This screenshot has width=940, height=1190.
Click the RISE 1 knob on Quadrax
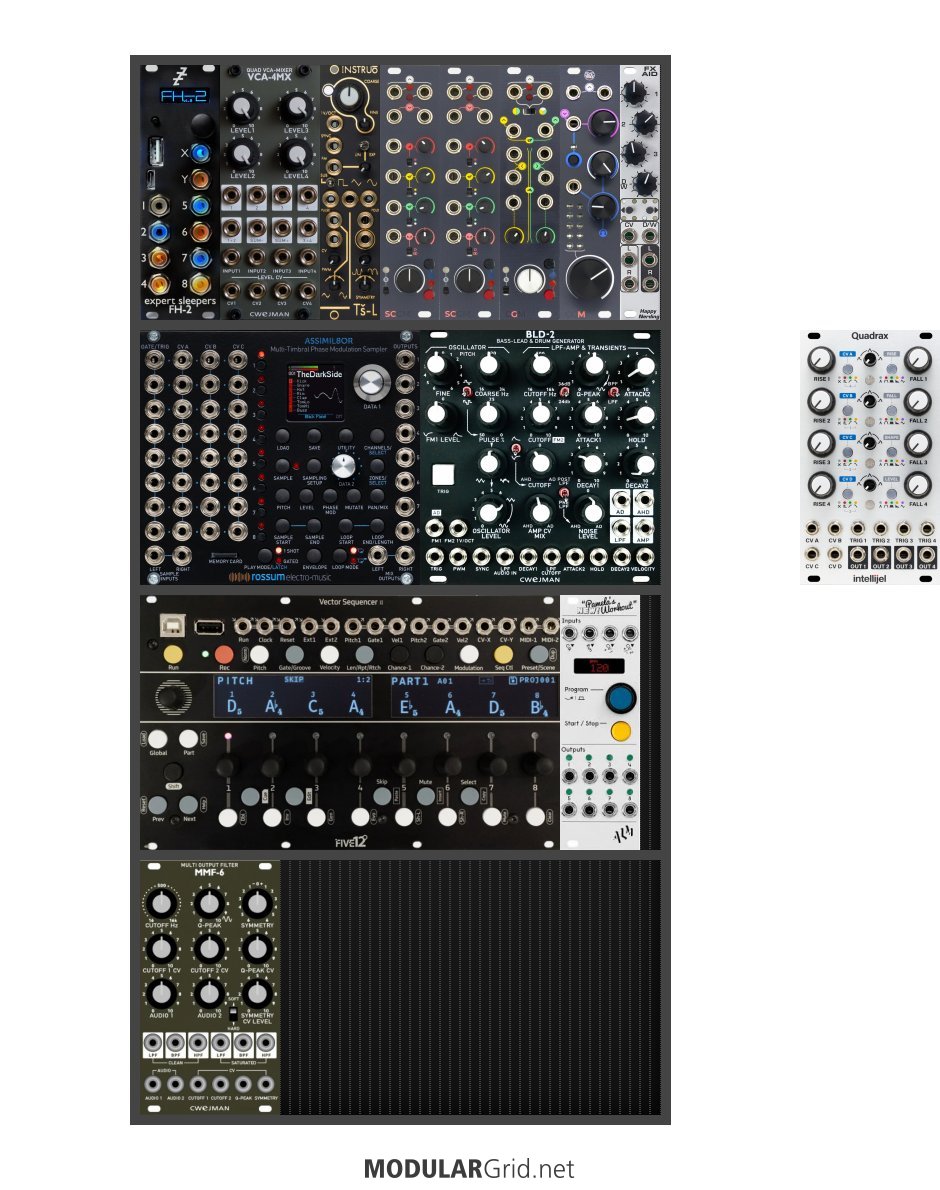820,361
